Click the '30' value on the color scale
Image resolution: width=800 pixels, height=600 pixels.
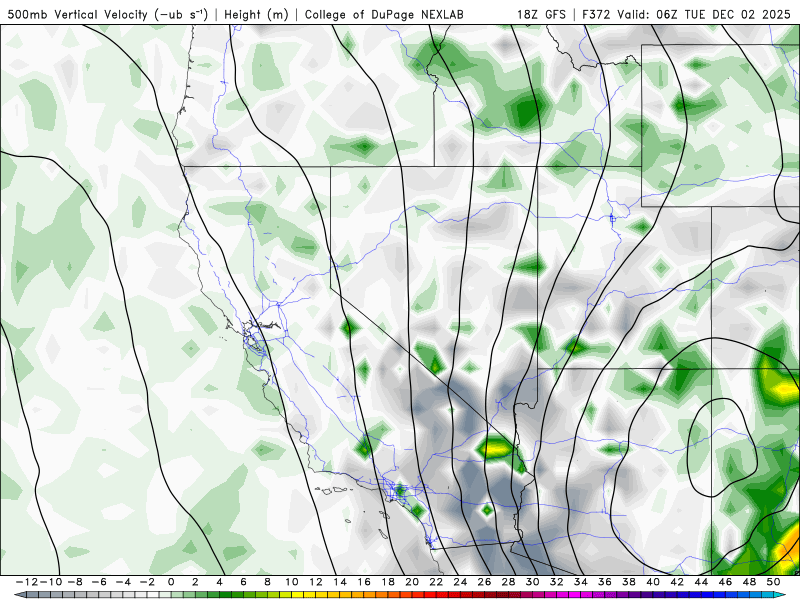point(532,582)
